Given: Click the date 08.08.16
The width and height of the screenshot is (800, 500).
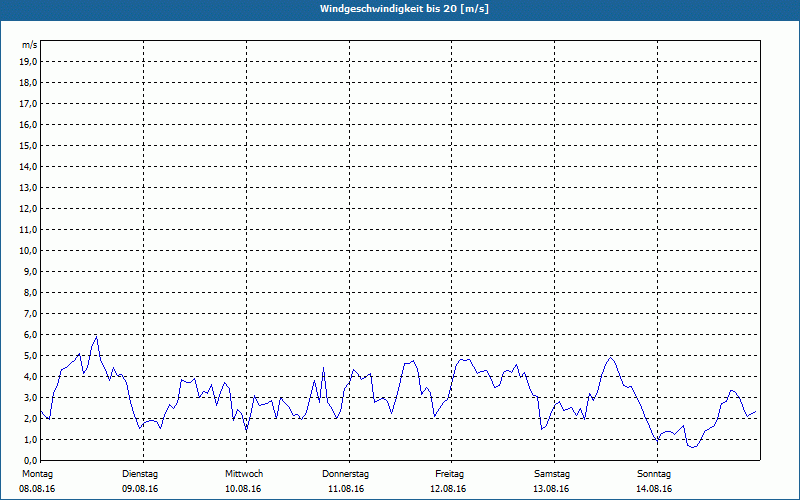Looking at the screenshot, I should (37, 489).
